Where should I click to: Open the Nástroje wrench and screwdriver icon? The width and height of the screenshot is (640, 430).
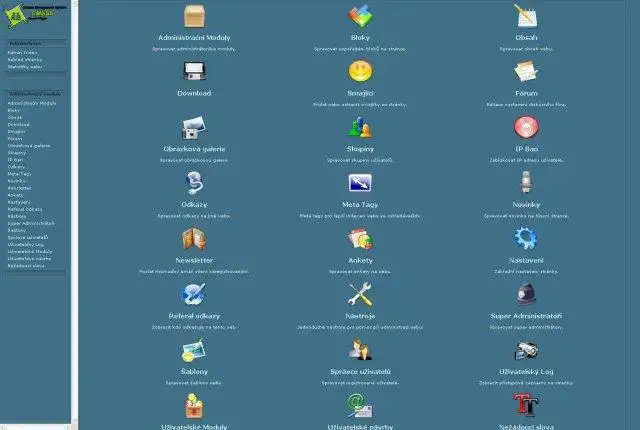point(360,295)
